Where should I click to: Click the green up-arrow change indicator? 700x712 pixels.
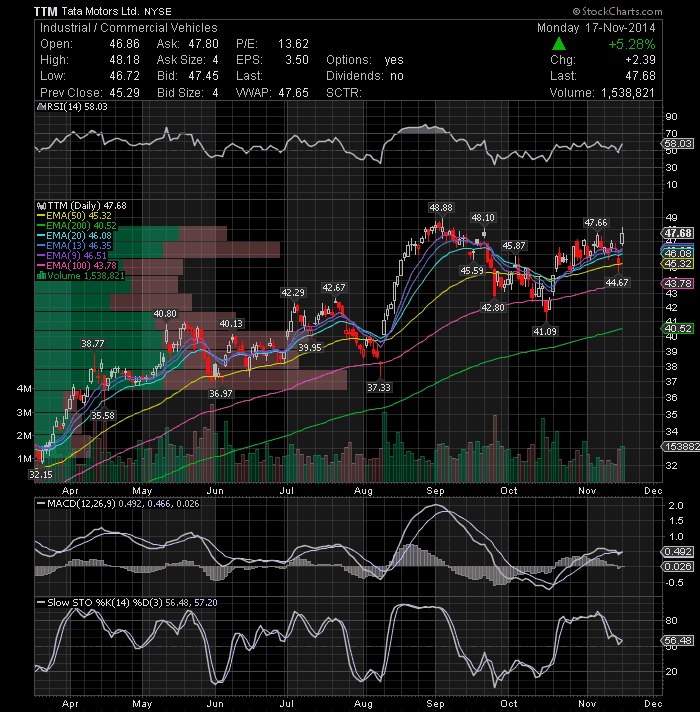pos(559,44)
